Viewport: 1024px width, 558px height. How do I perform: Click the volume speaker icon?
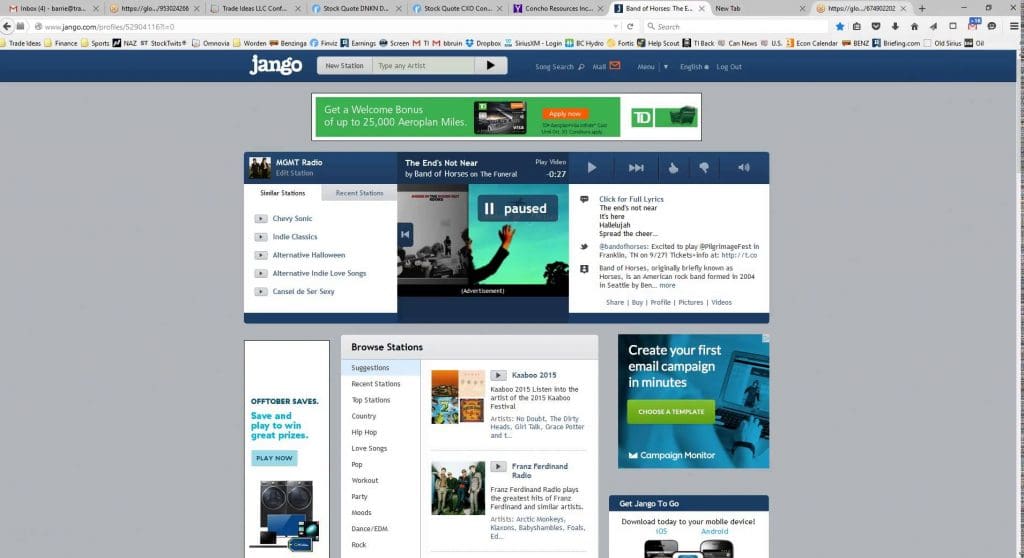[744, 168]
